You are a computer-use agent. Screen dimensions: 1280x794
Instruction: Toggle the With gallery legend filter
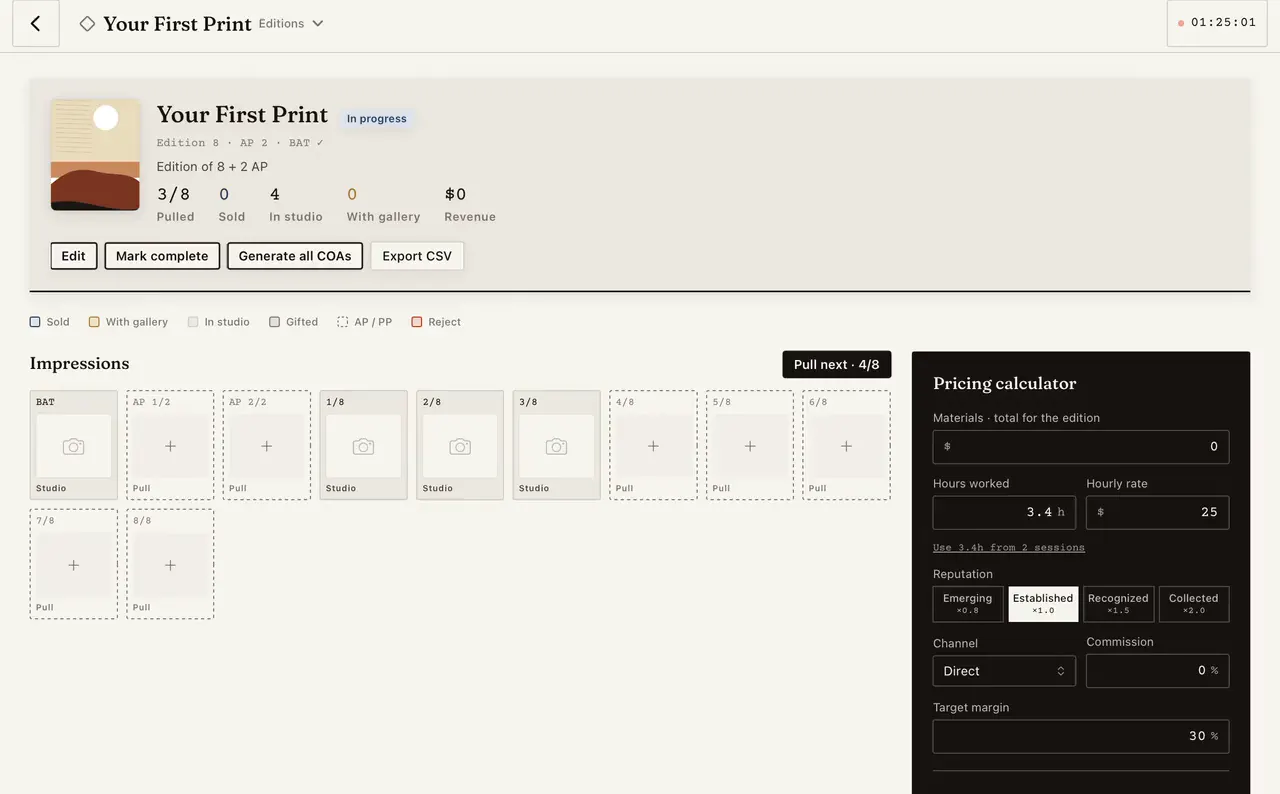coord(128,322)
